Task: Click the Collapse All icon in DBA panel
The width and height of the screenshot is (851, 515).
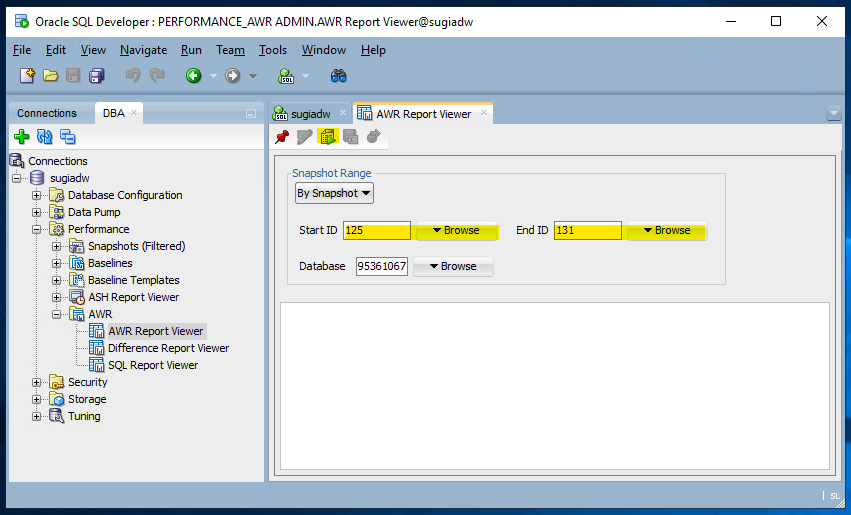Action: [67, 137]
